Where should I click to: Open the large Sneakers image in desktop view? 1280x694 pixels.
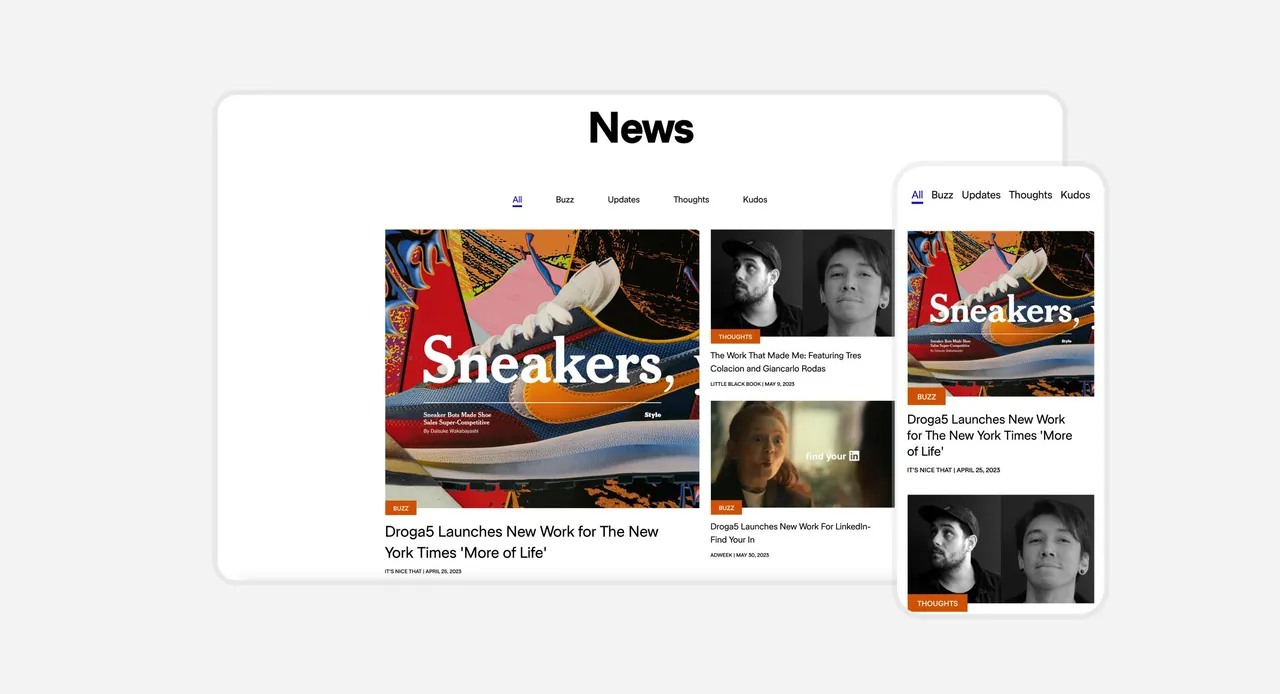[x=542, y=369]
